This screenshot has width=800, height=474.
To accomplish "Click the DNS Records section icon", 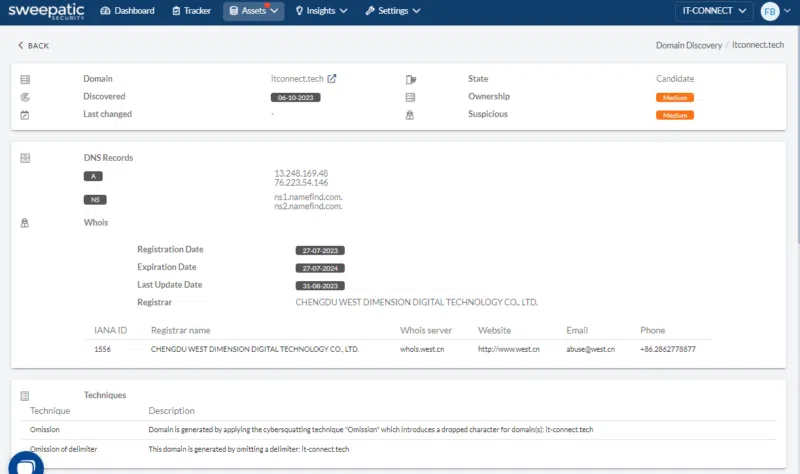I will 25,158.
